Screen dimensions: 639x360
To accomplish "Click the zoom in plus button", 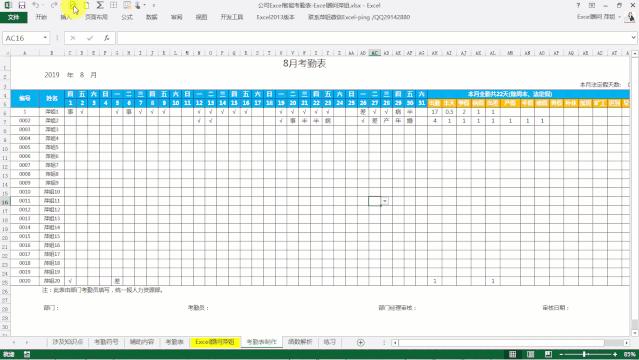I will coord(615,354).
